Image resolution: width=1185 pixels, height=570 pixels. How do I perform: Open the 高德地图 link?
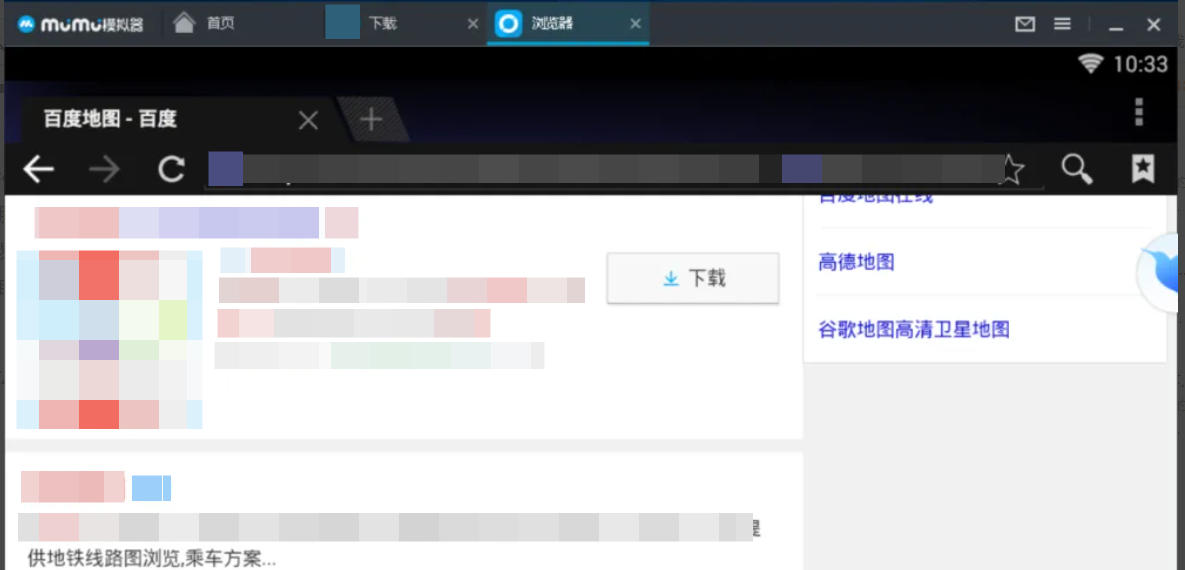tap(856, 262)
